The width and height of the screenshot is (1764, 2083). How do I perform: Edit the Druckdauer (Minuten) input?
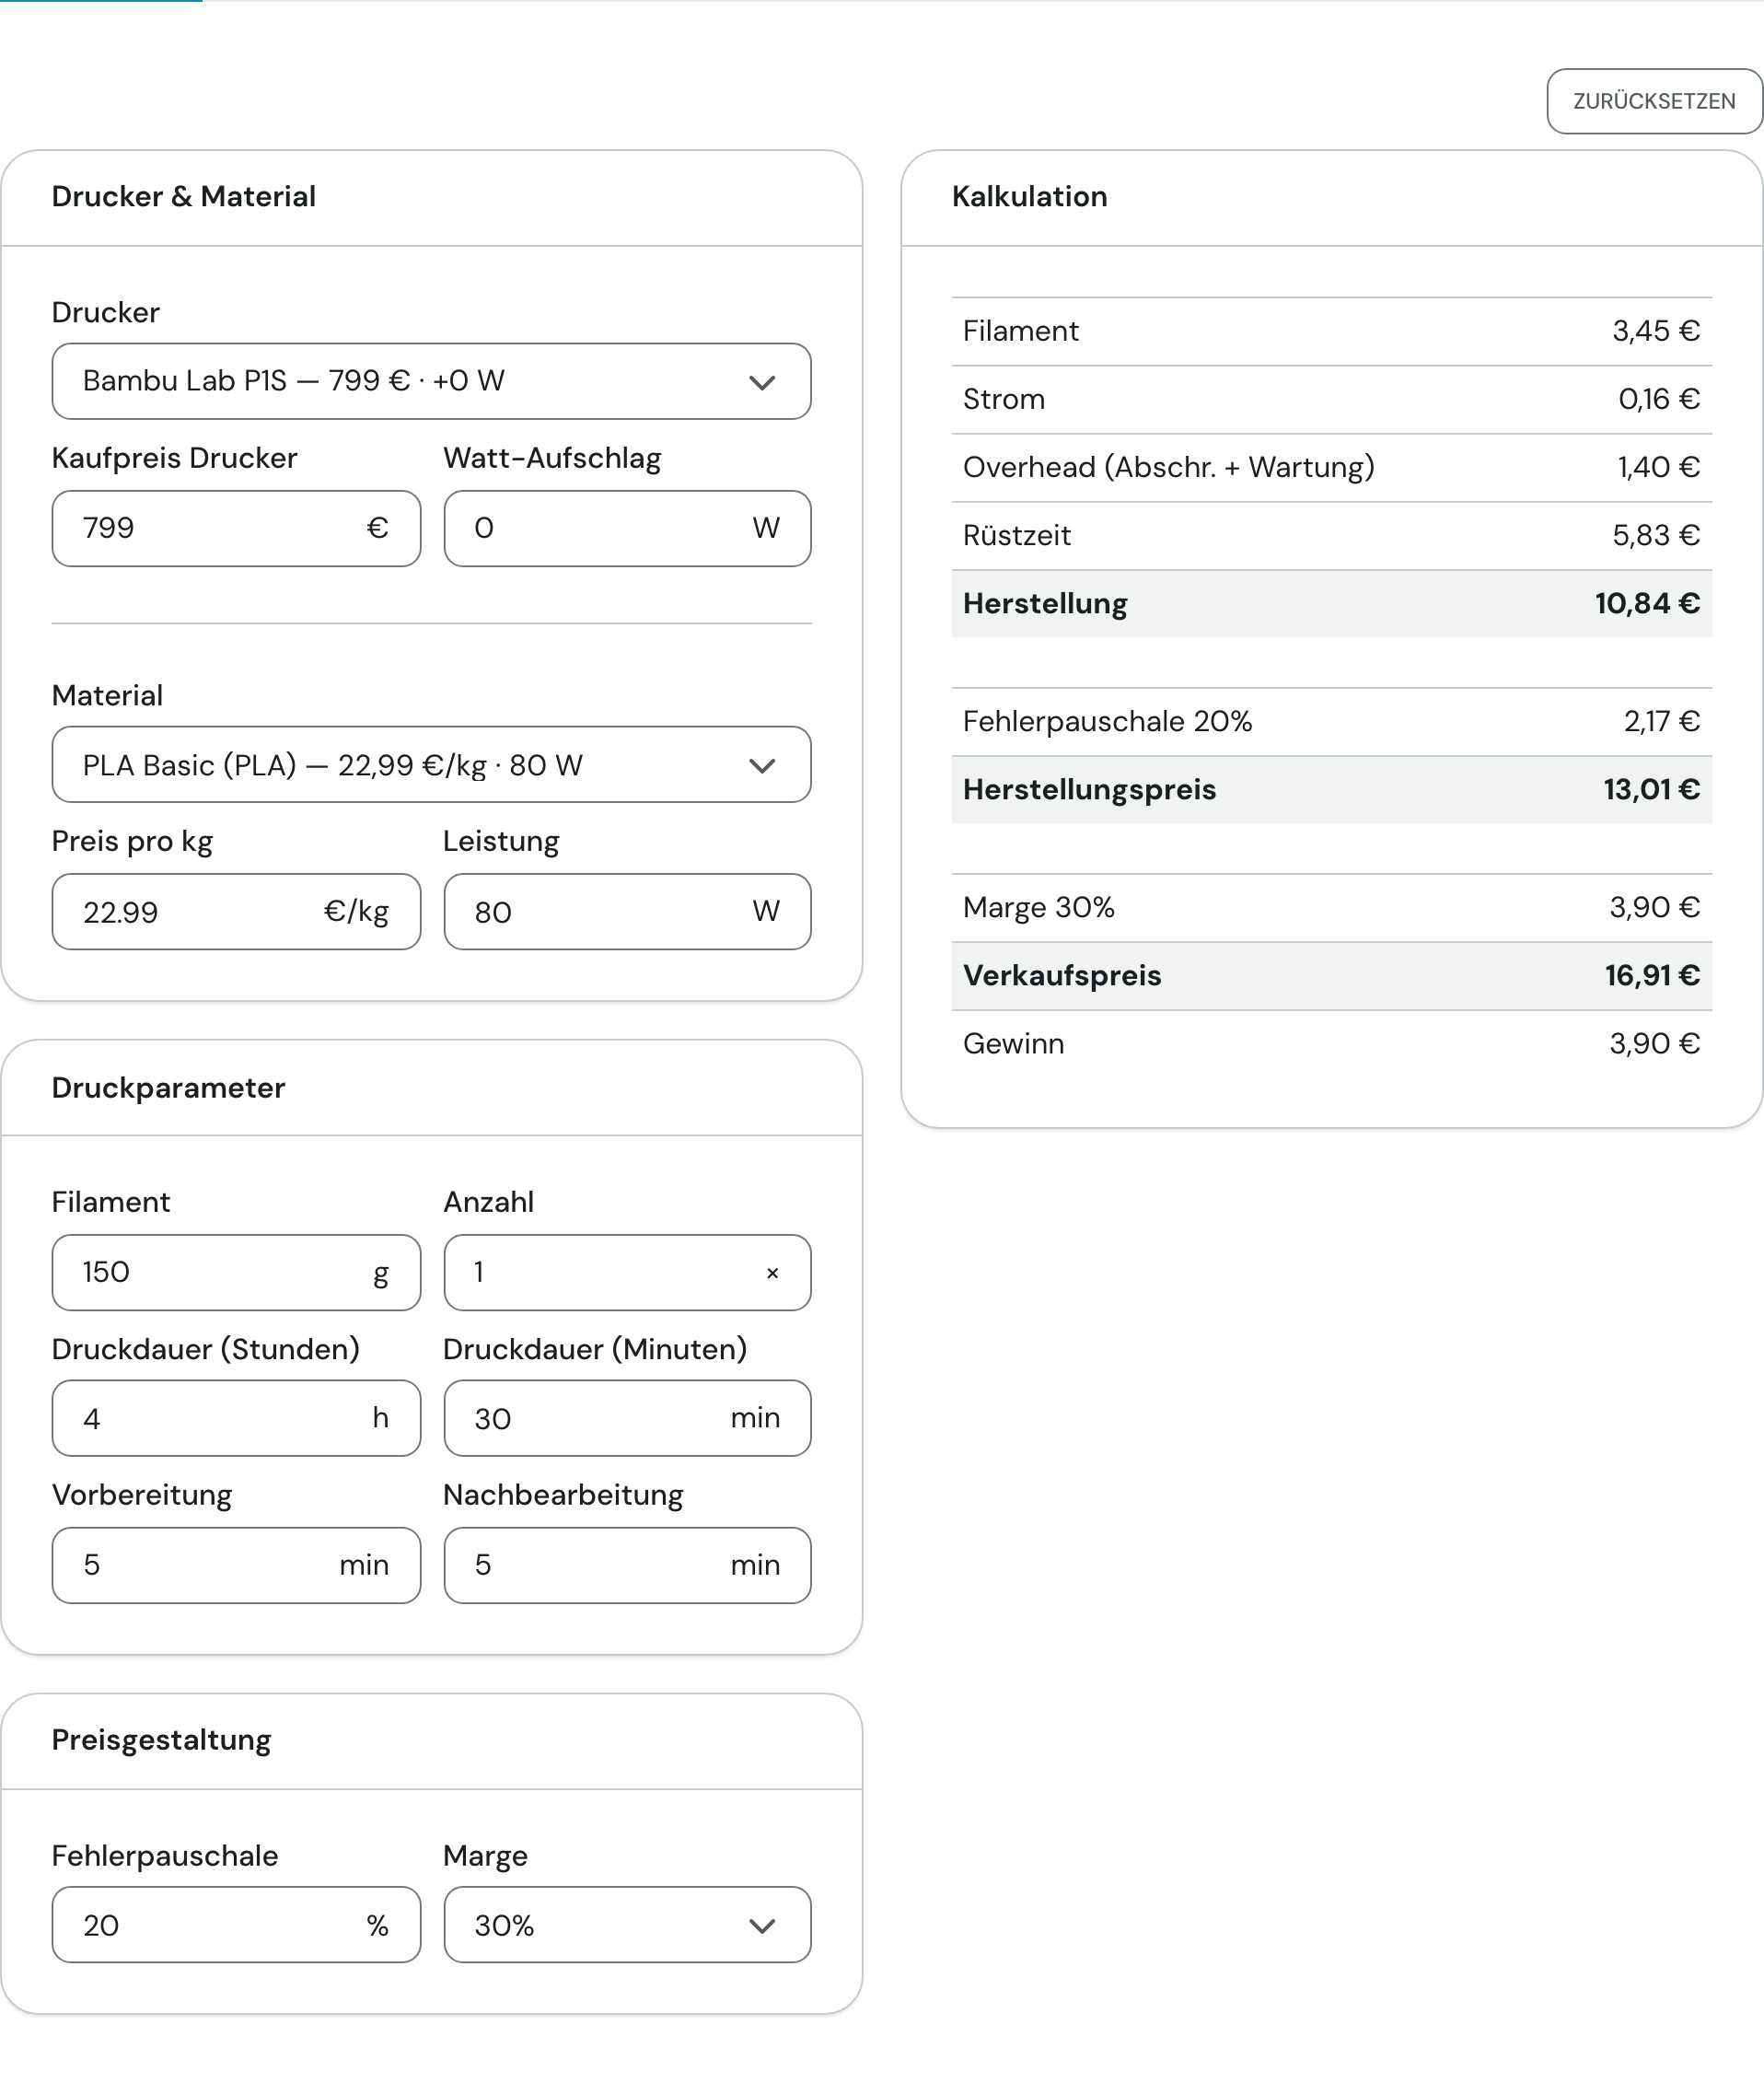pos(627,1418)
